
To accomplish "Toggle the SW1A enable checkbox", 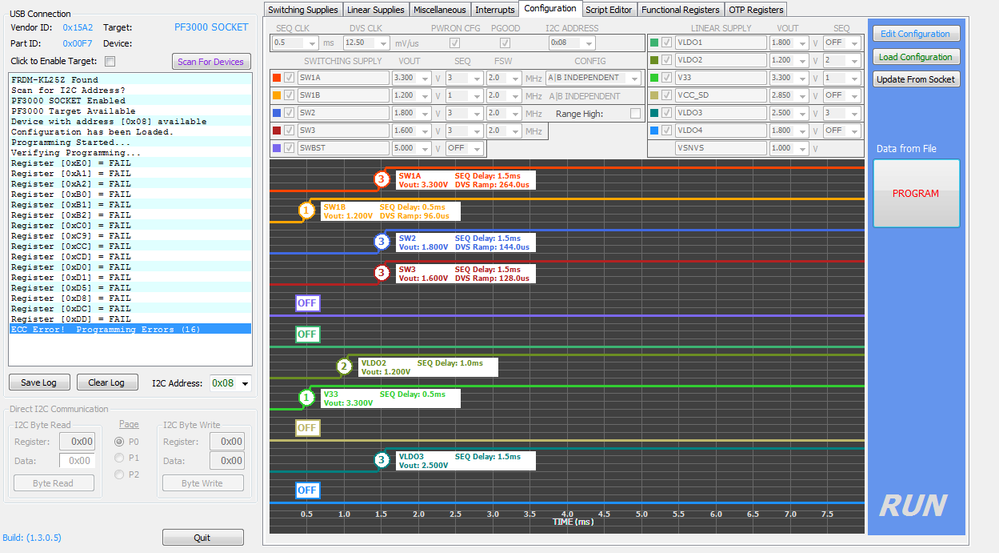I will pos(289,78).
